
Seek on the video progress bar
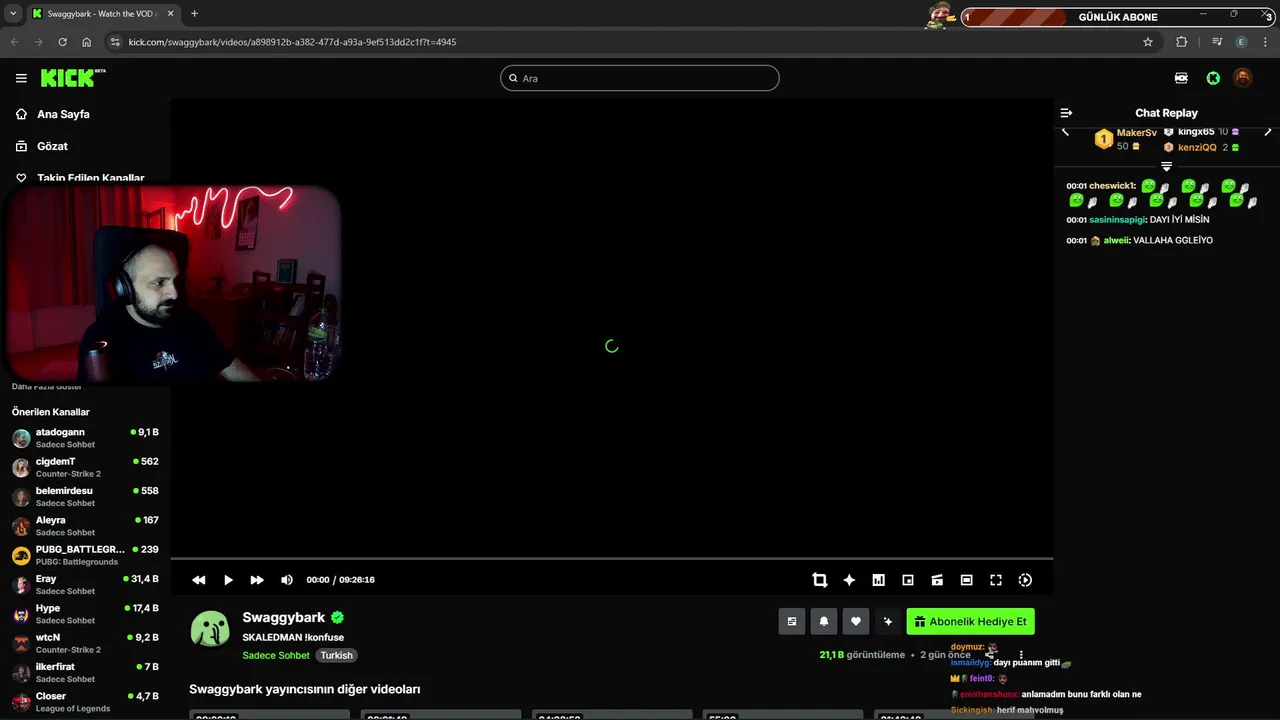612,559
